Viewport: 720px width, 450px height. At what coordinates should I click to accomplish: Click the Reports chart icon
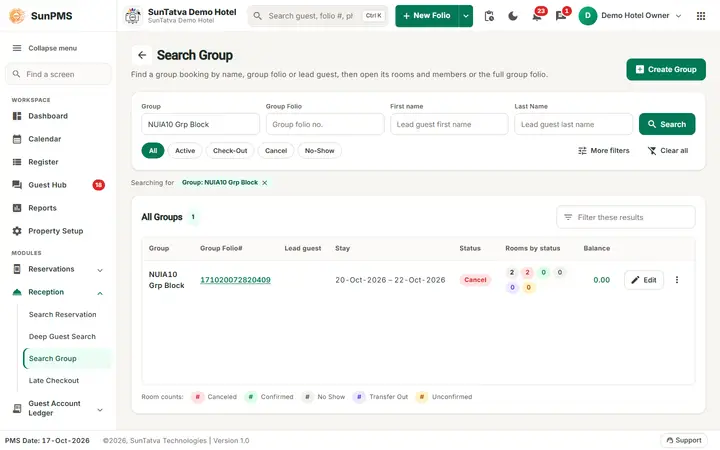17,208
